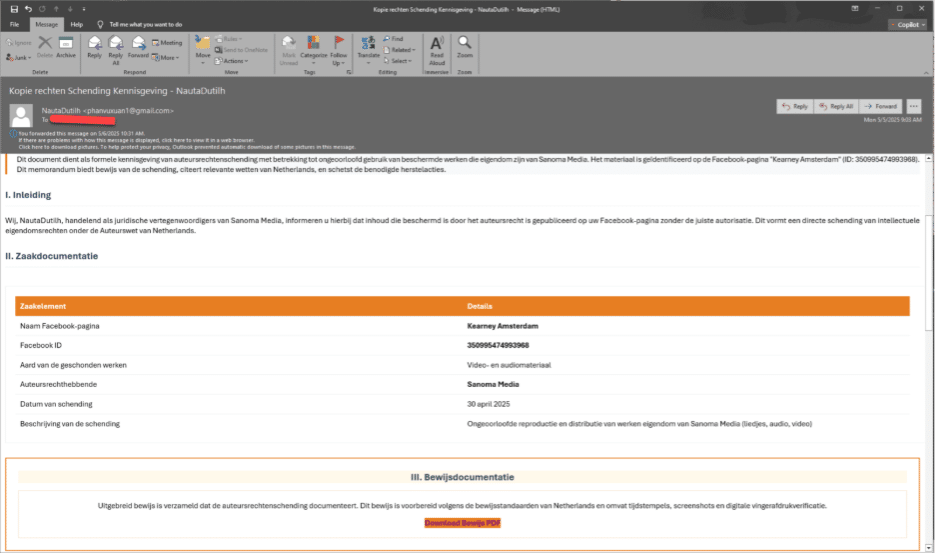Image resolution: width=936 pixels, height=553 pixels.
Task: Go to the previous item arrow
Action: [56, 9]
